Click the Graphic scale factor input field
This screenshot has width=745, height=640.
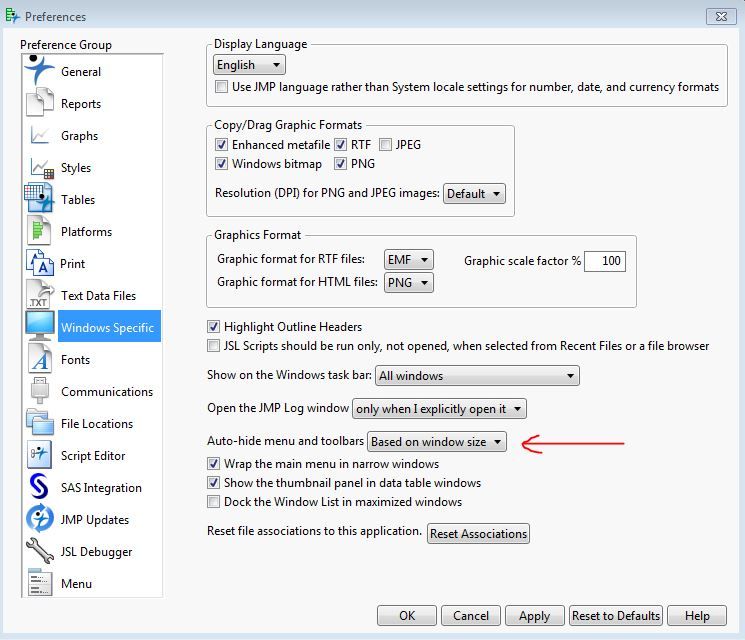(x=605, y=261)
